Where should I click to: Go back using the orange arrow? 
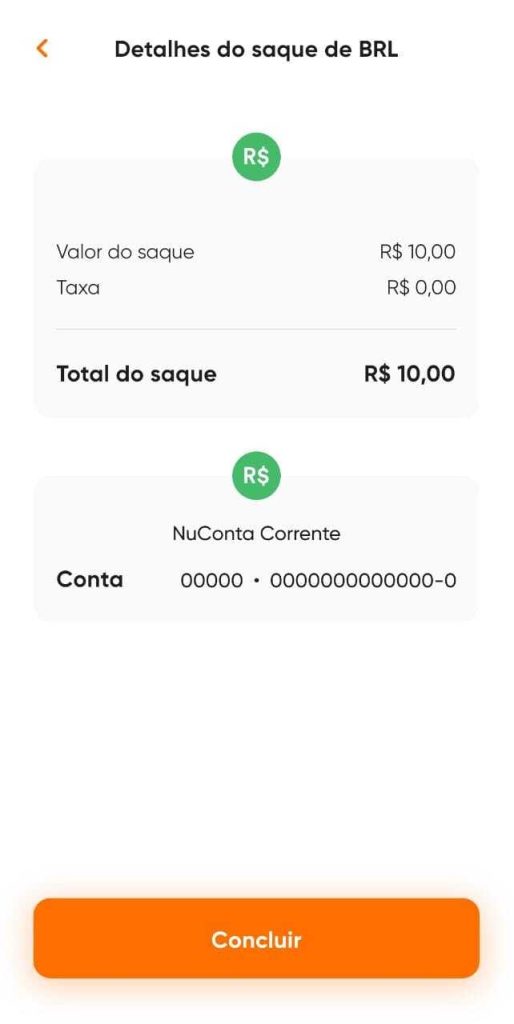coord(42,49)
